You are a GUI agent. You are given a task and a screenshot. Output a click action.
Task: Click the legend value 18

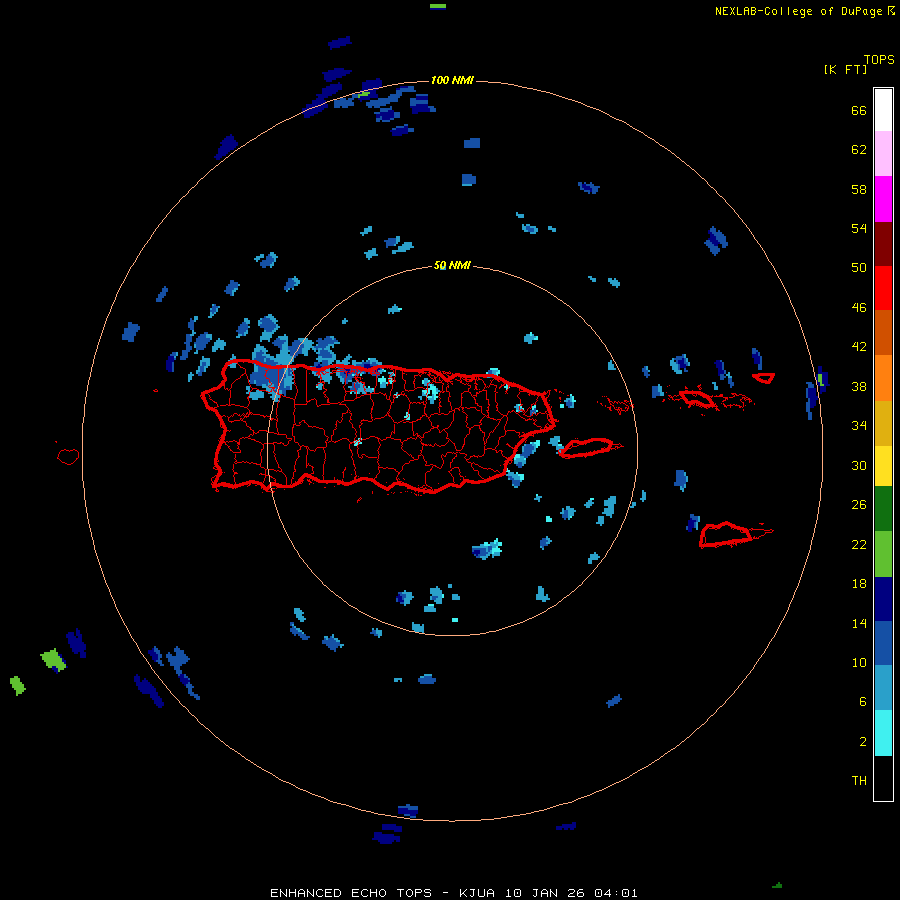[859, 584]
